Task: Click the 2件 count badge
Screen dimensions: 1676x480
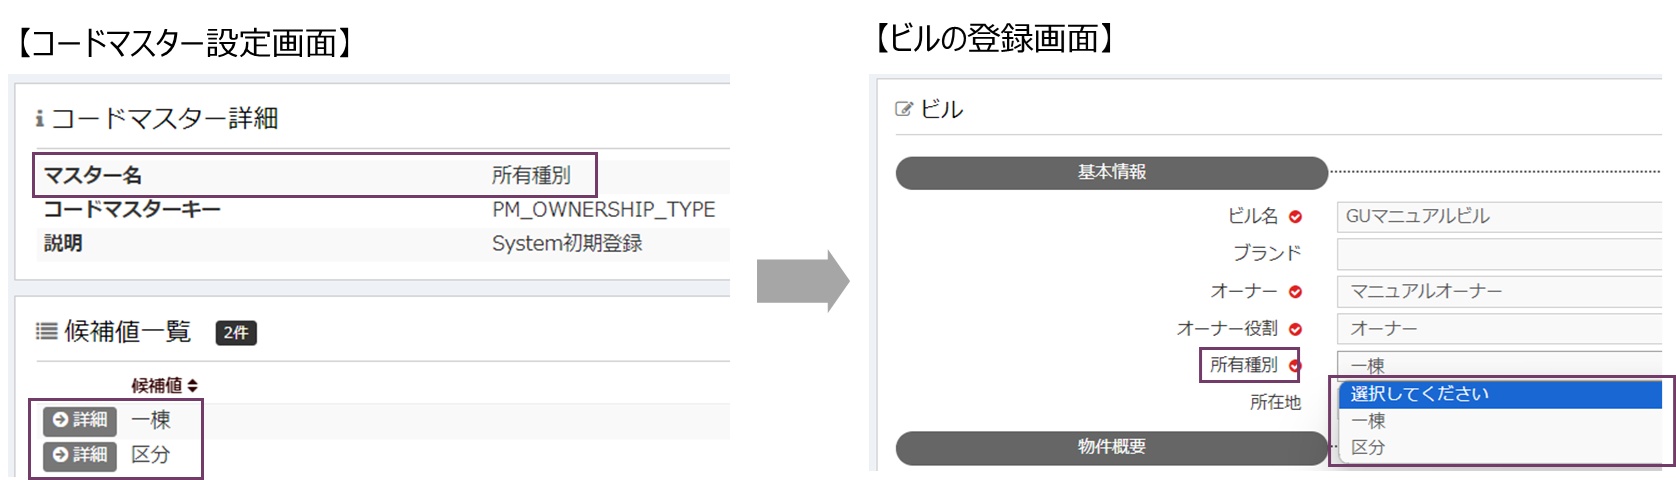Action: point(236,333)
